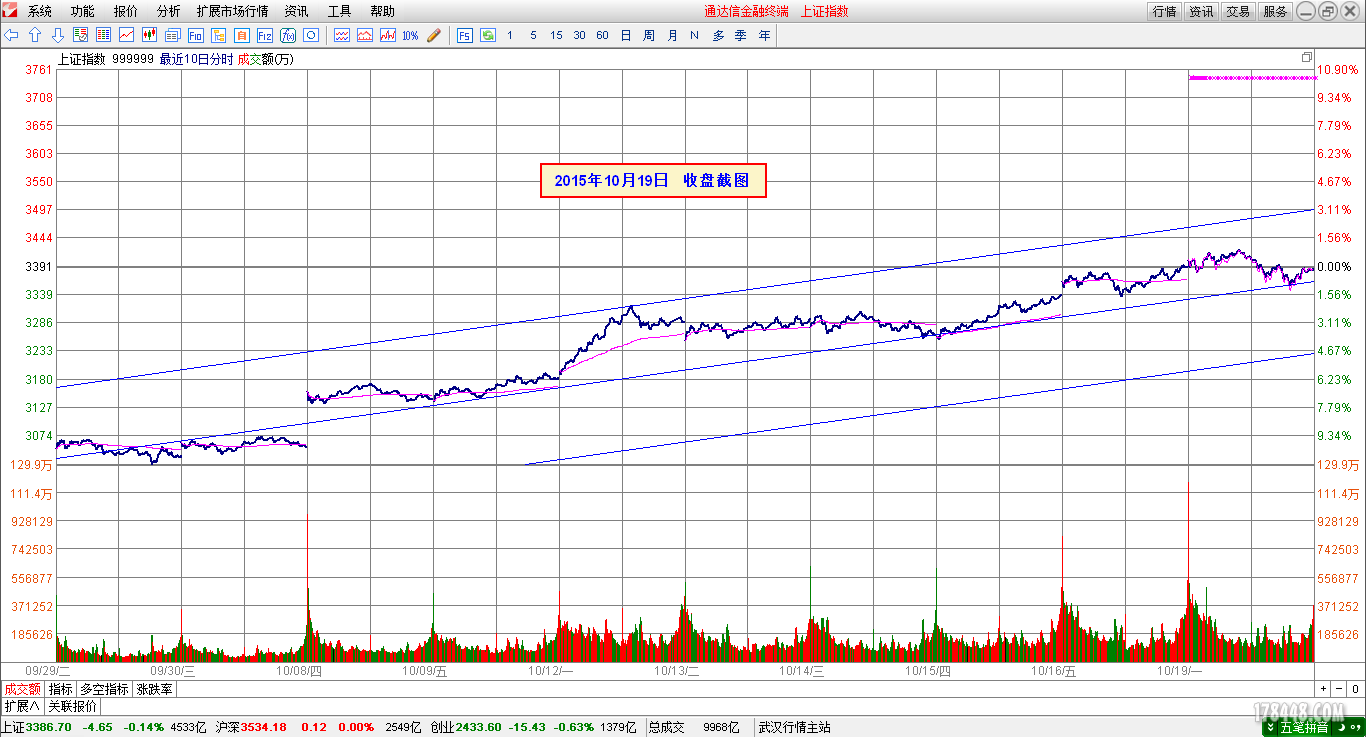This screenshot has width=1366, height=737.
Task: Click the multi-window list icon
Action: click(x=173, y=35)
